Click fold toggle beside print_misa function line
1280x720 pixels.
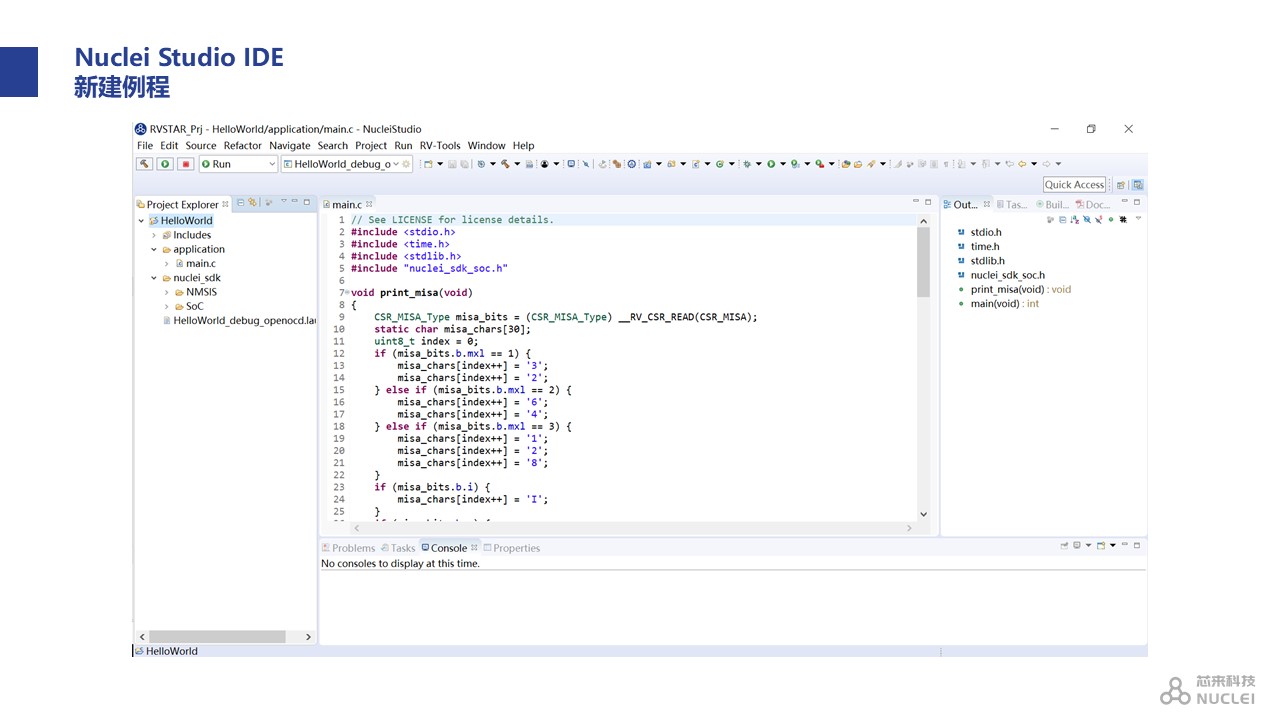345,293
